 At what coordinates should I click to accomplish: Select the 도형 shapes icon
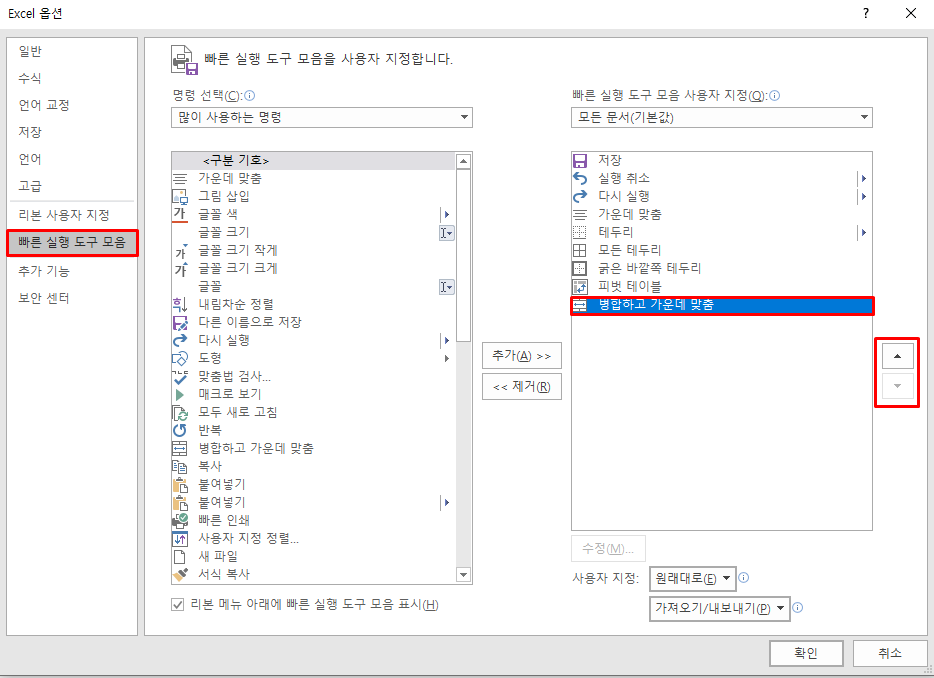(x=180, y=358)
